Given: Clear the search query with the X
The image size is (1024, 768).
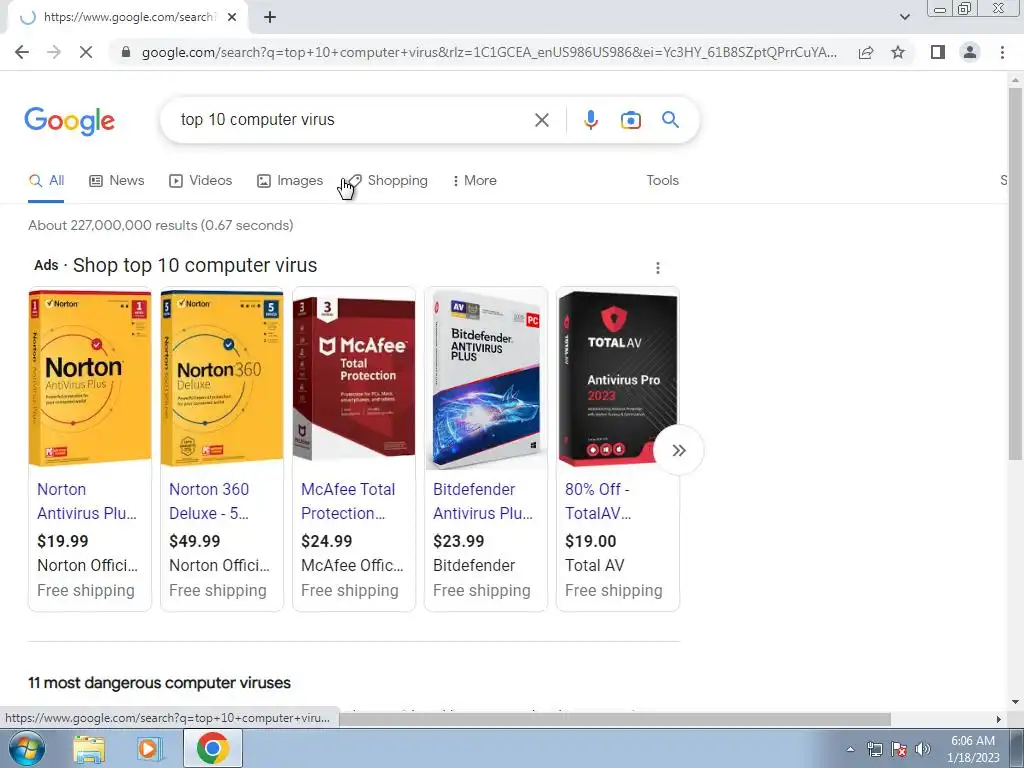Looking at the screenshot, I should click(x=541, y=120).
